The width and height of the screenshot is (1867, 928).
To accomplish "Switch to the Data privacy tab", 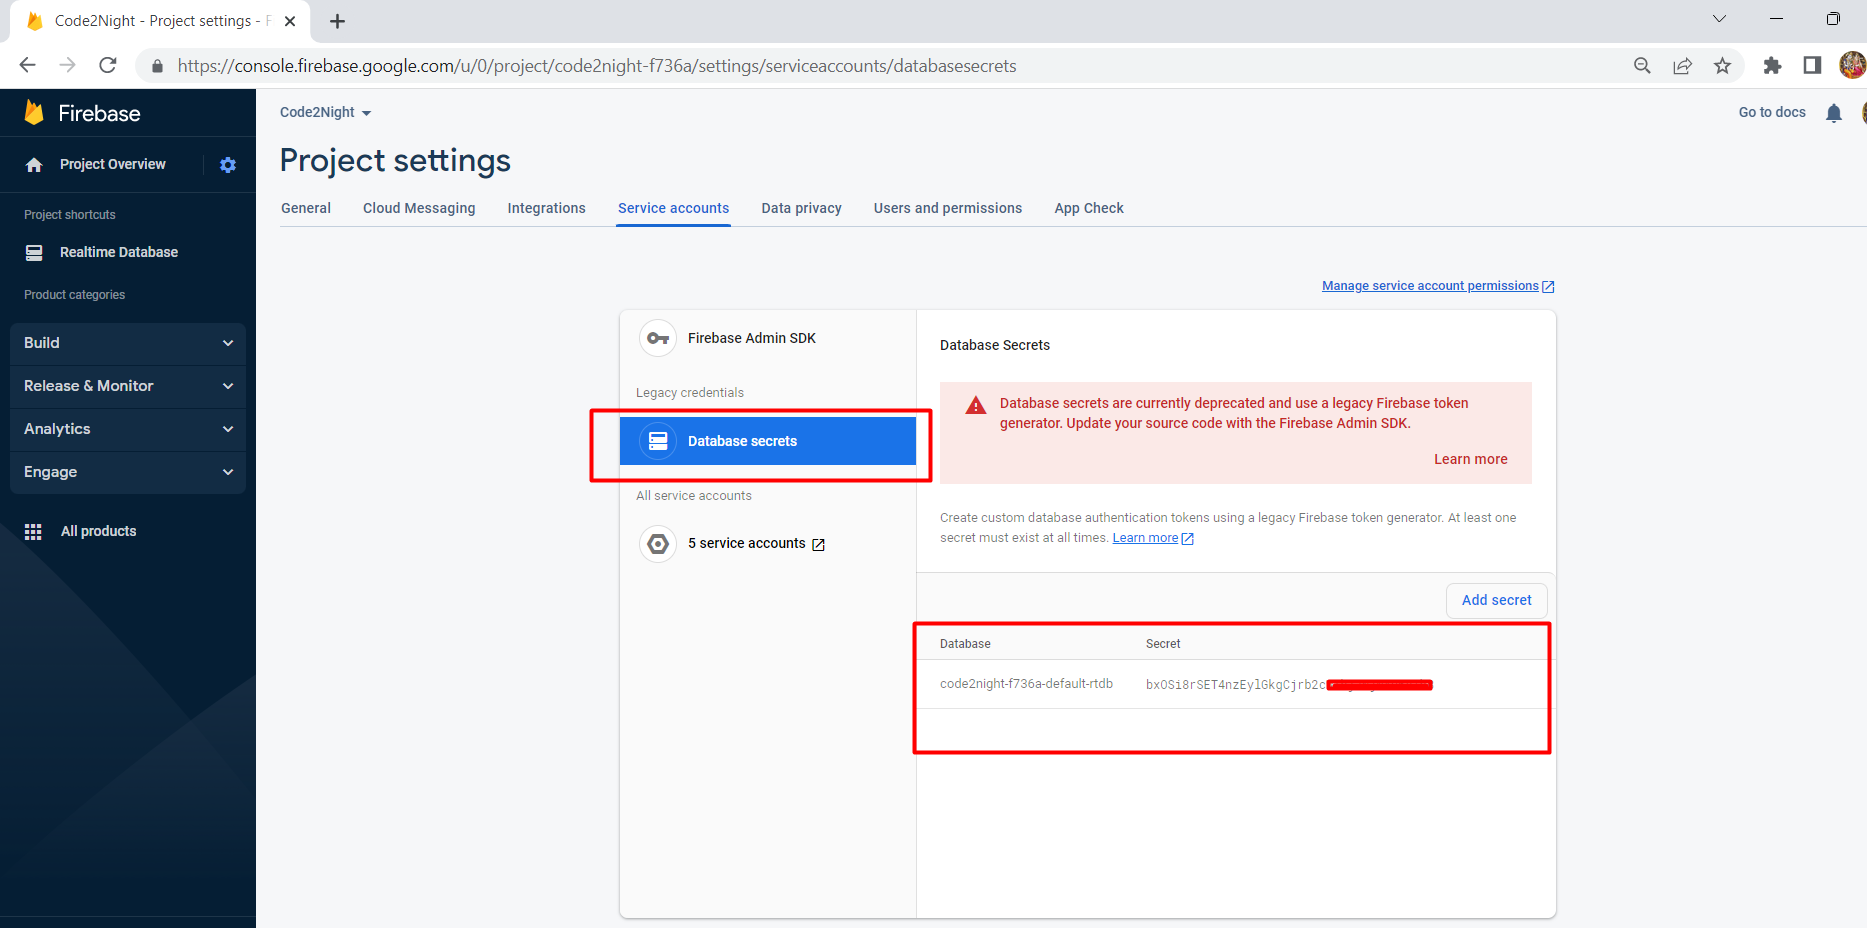I will tap(801, 208).
